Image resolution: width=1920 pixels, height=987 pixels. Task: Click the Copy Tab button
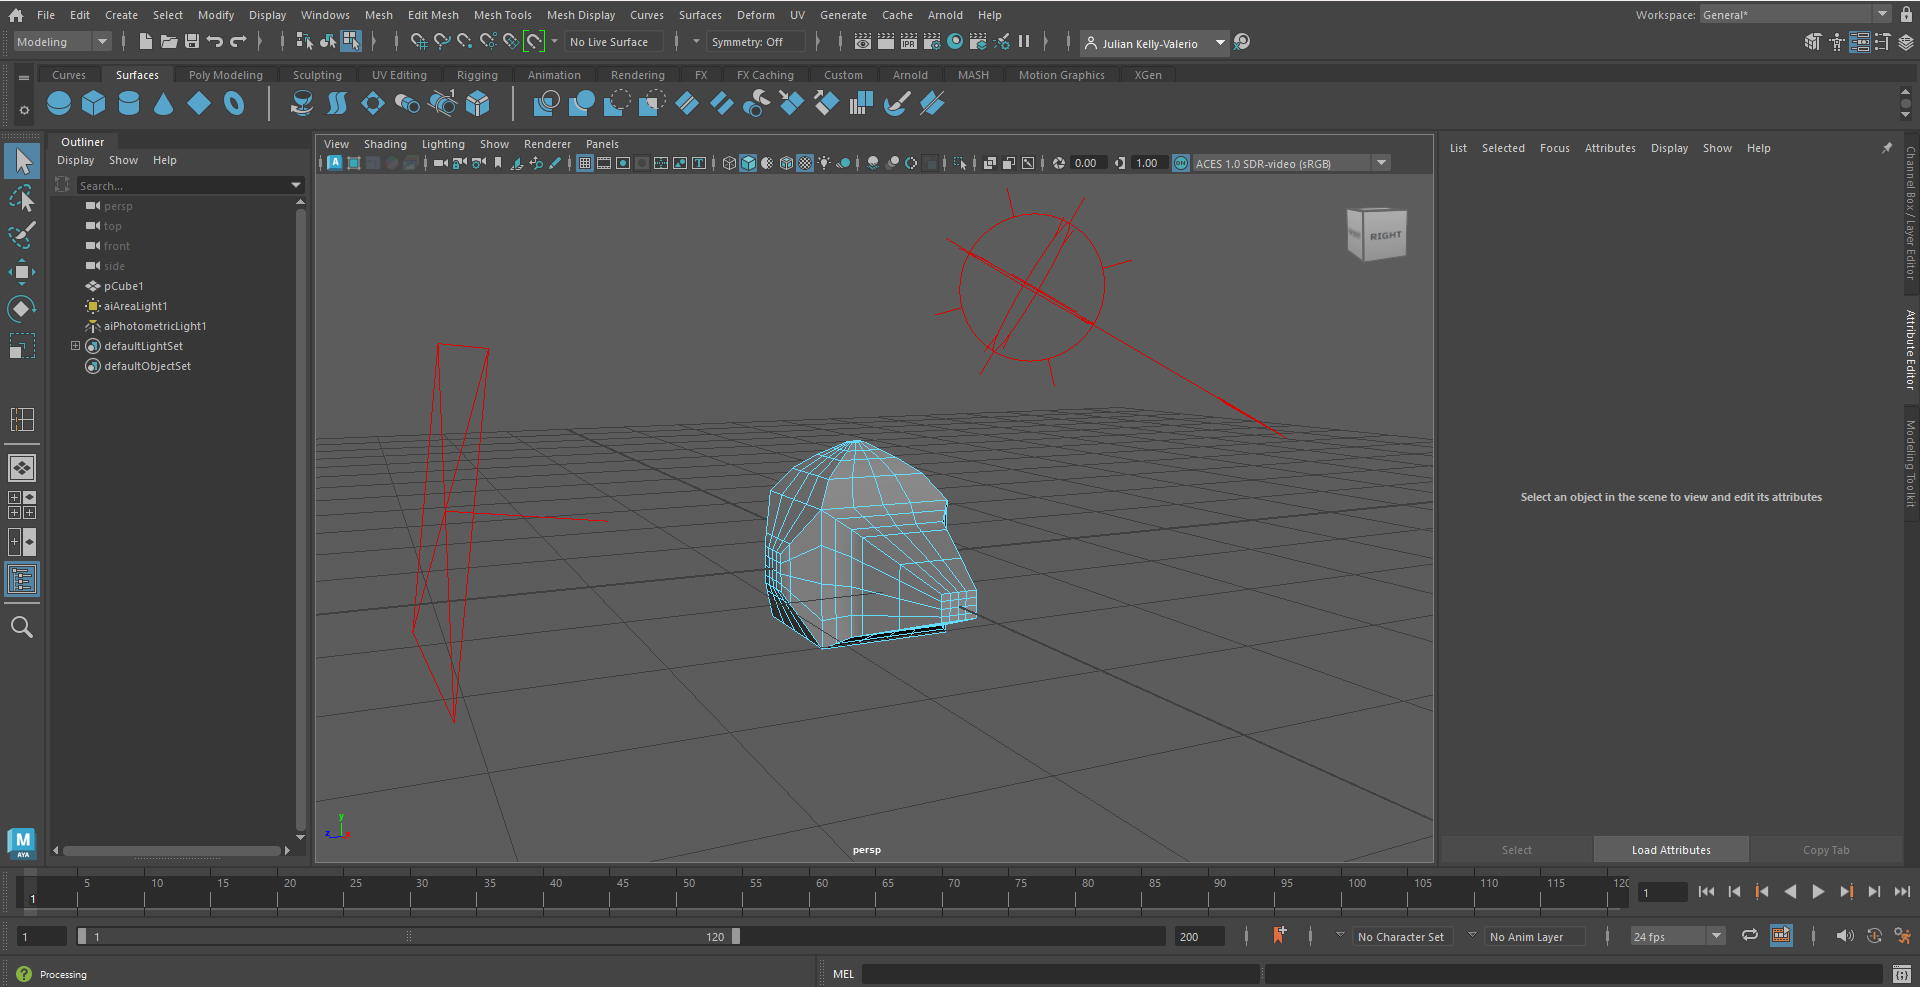[x=1825, y=850]
